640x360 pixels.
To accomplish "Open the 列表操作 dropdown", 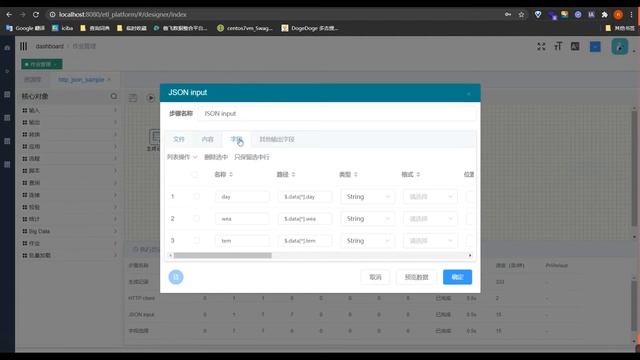I will 182,157.
